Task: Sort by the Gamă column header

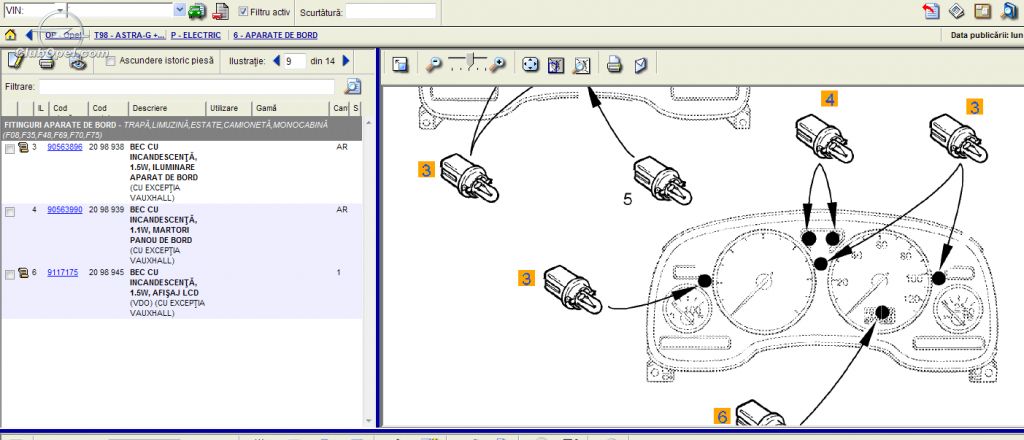Action: [266, 108]
